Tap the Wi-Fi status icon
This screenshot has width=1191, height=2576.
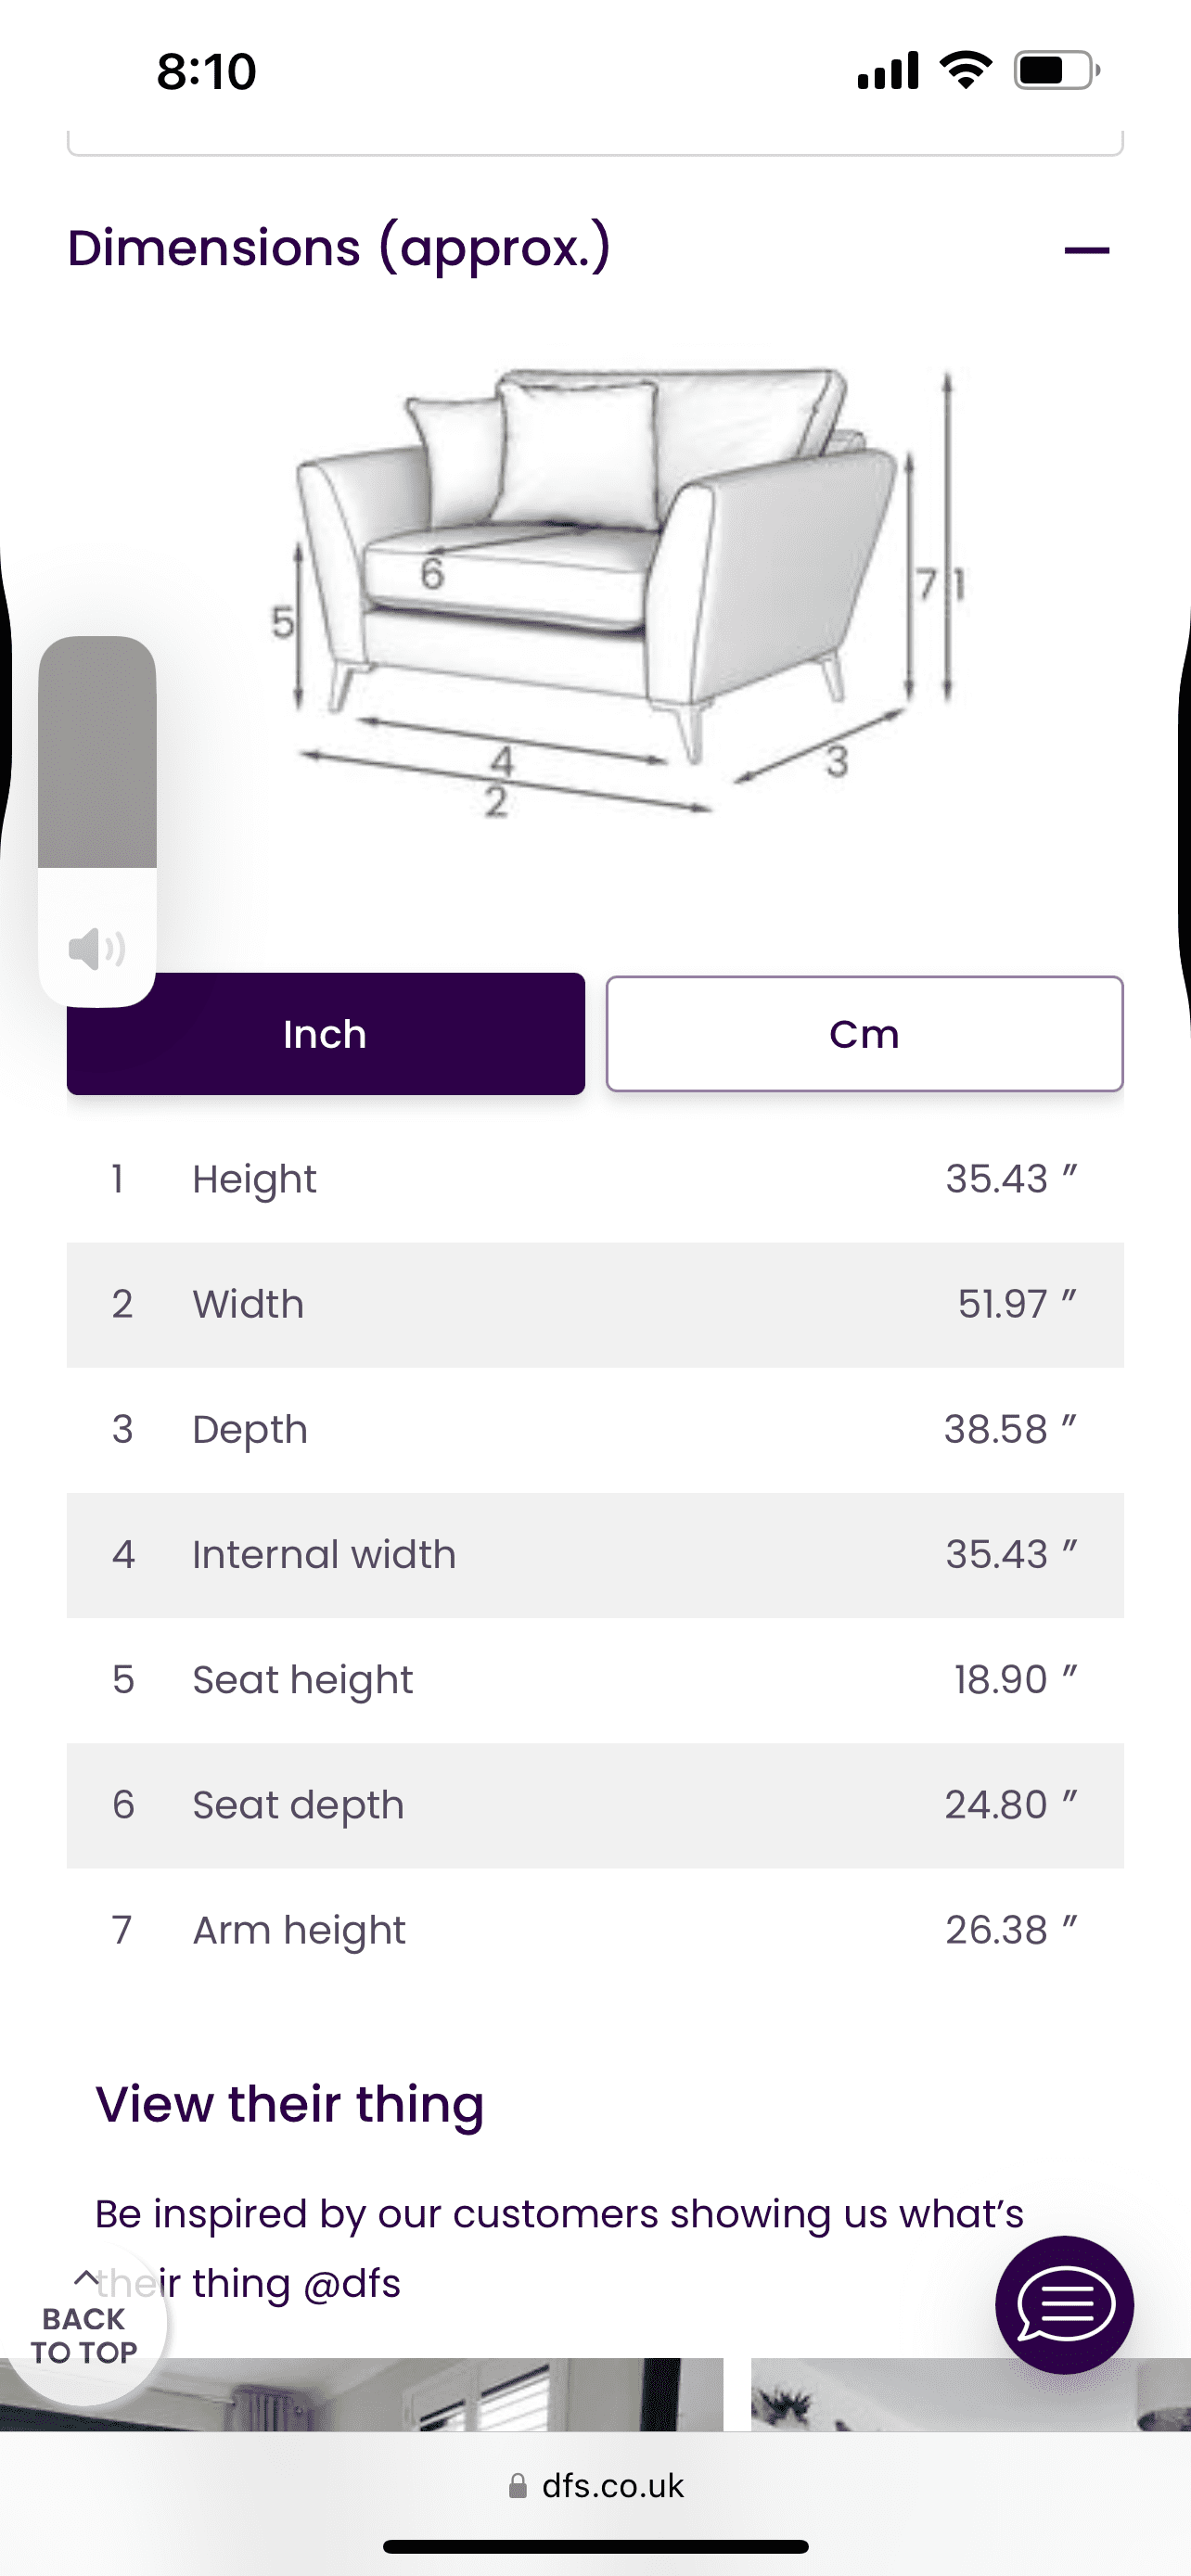click(965, 70)
